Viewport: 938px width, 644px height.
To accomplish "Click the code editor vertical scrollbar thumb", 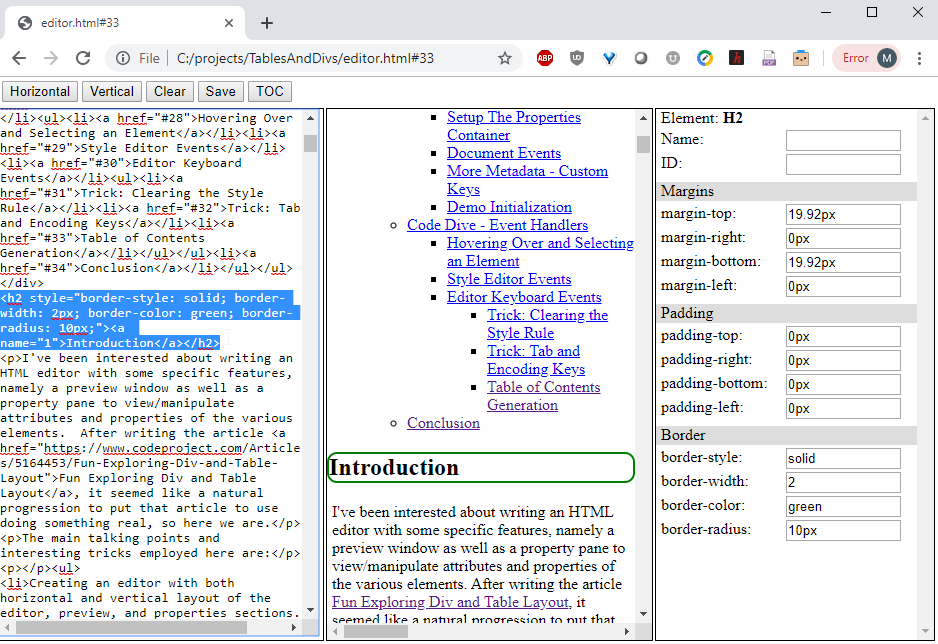I will click(310, 144).
